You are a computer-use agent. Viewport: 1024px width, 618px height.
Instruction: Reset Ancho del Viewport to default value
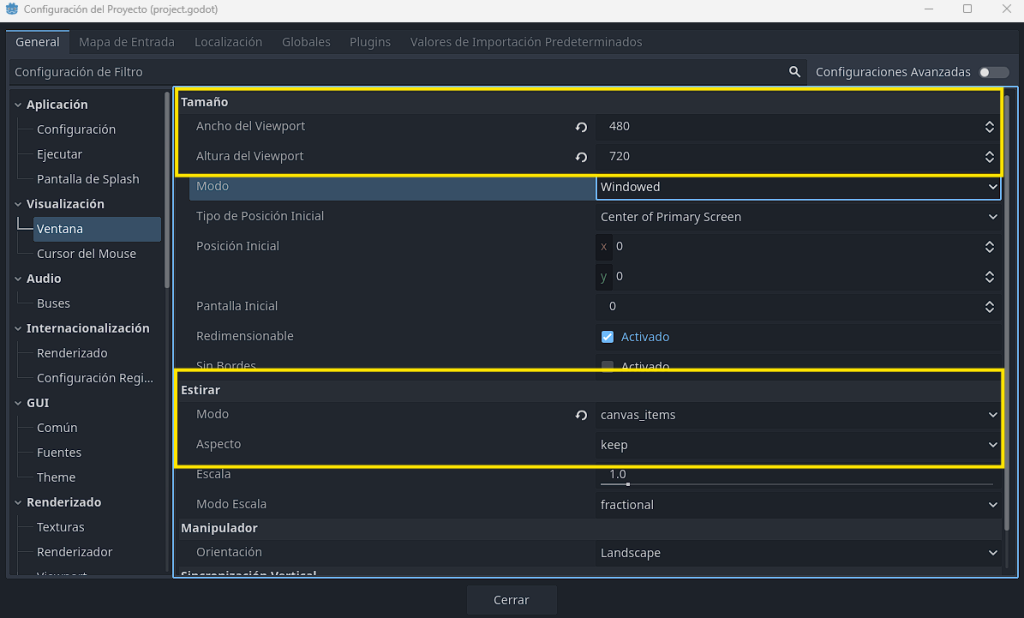(581, 127)
